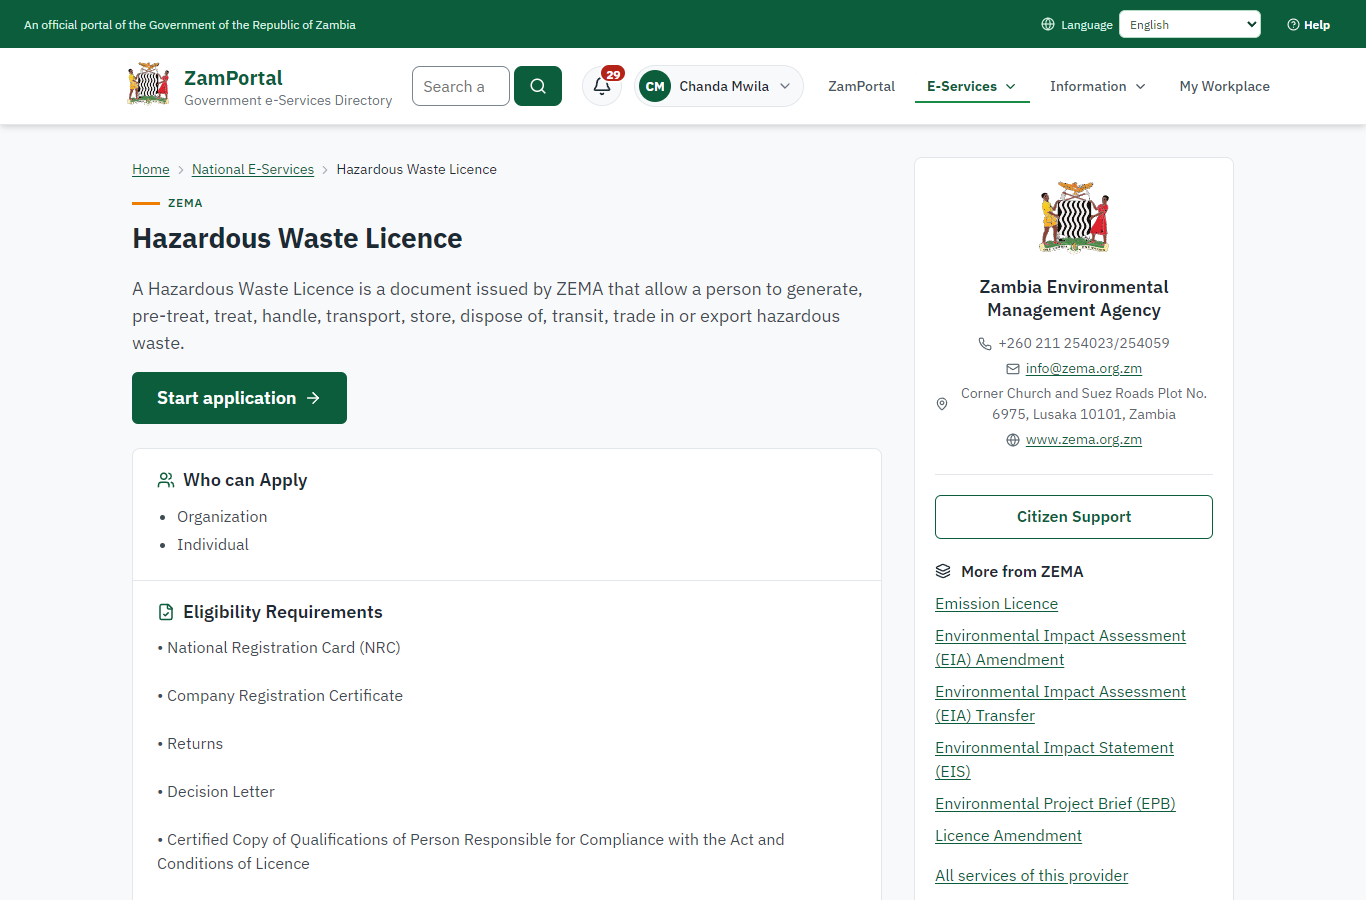Image resolution: width=1366 pixels, height=900 pixels.
Task: Expand the Chanda Mwila account menu
Action: coord(719,86)
